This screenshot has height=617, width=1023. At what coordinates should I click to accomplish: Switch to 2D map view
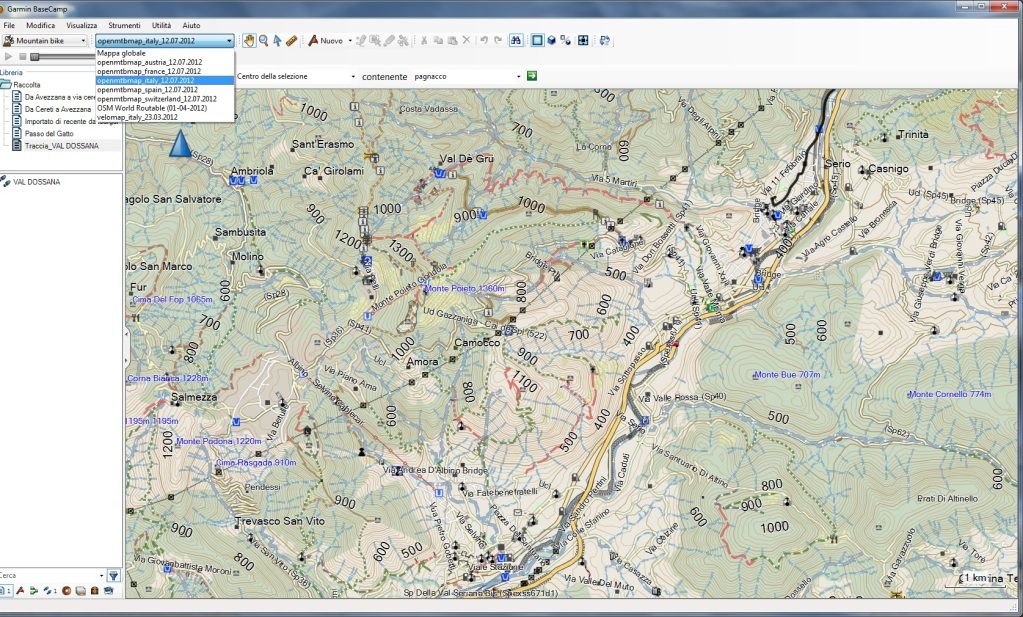tap(537, 40)
